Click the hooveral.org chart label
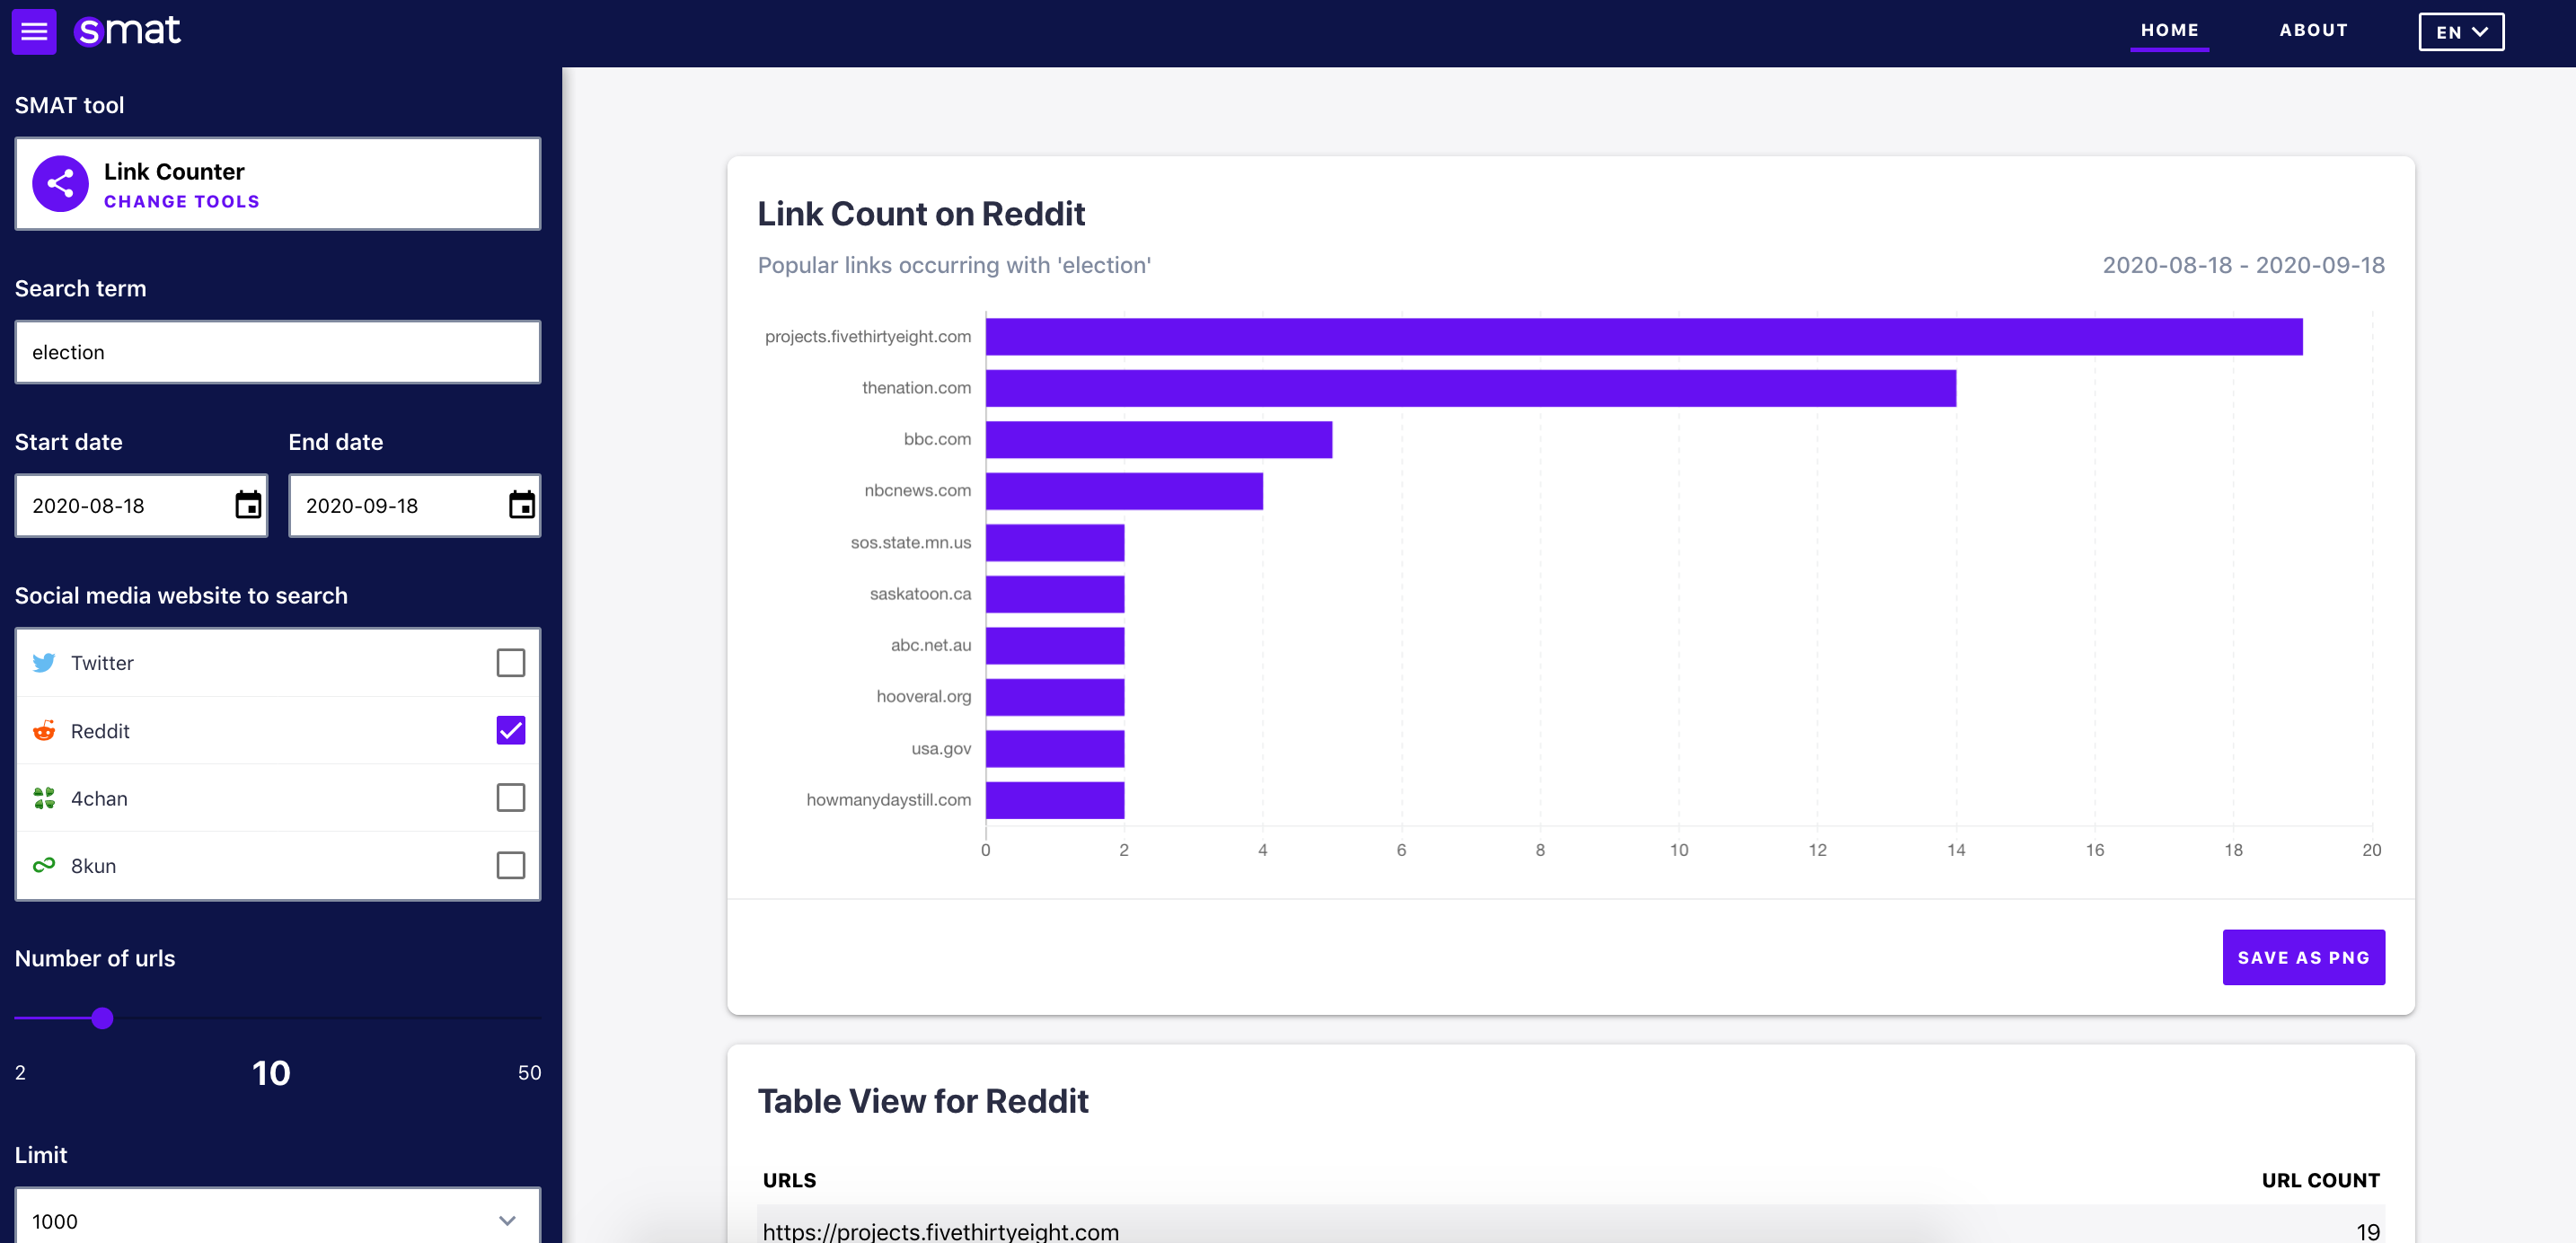The image size is (2576, 1243). click(x=923, y=697)
